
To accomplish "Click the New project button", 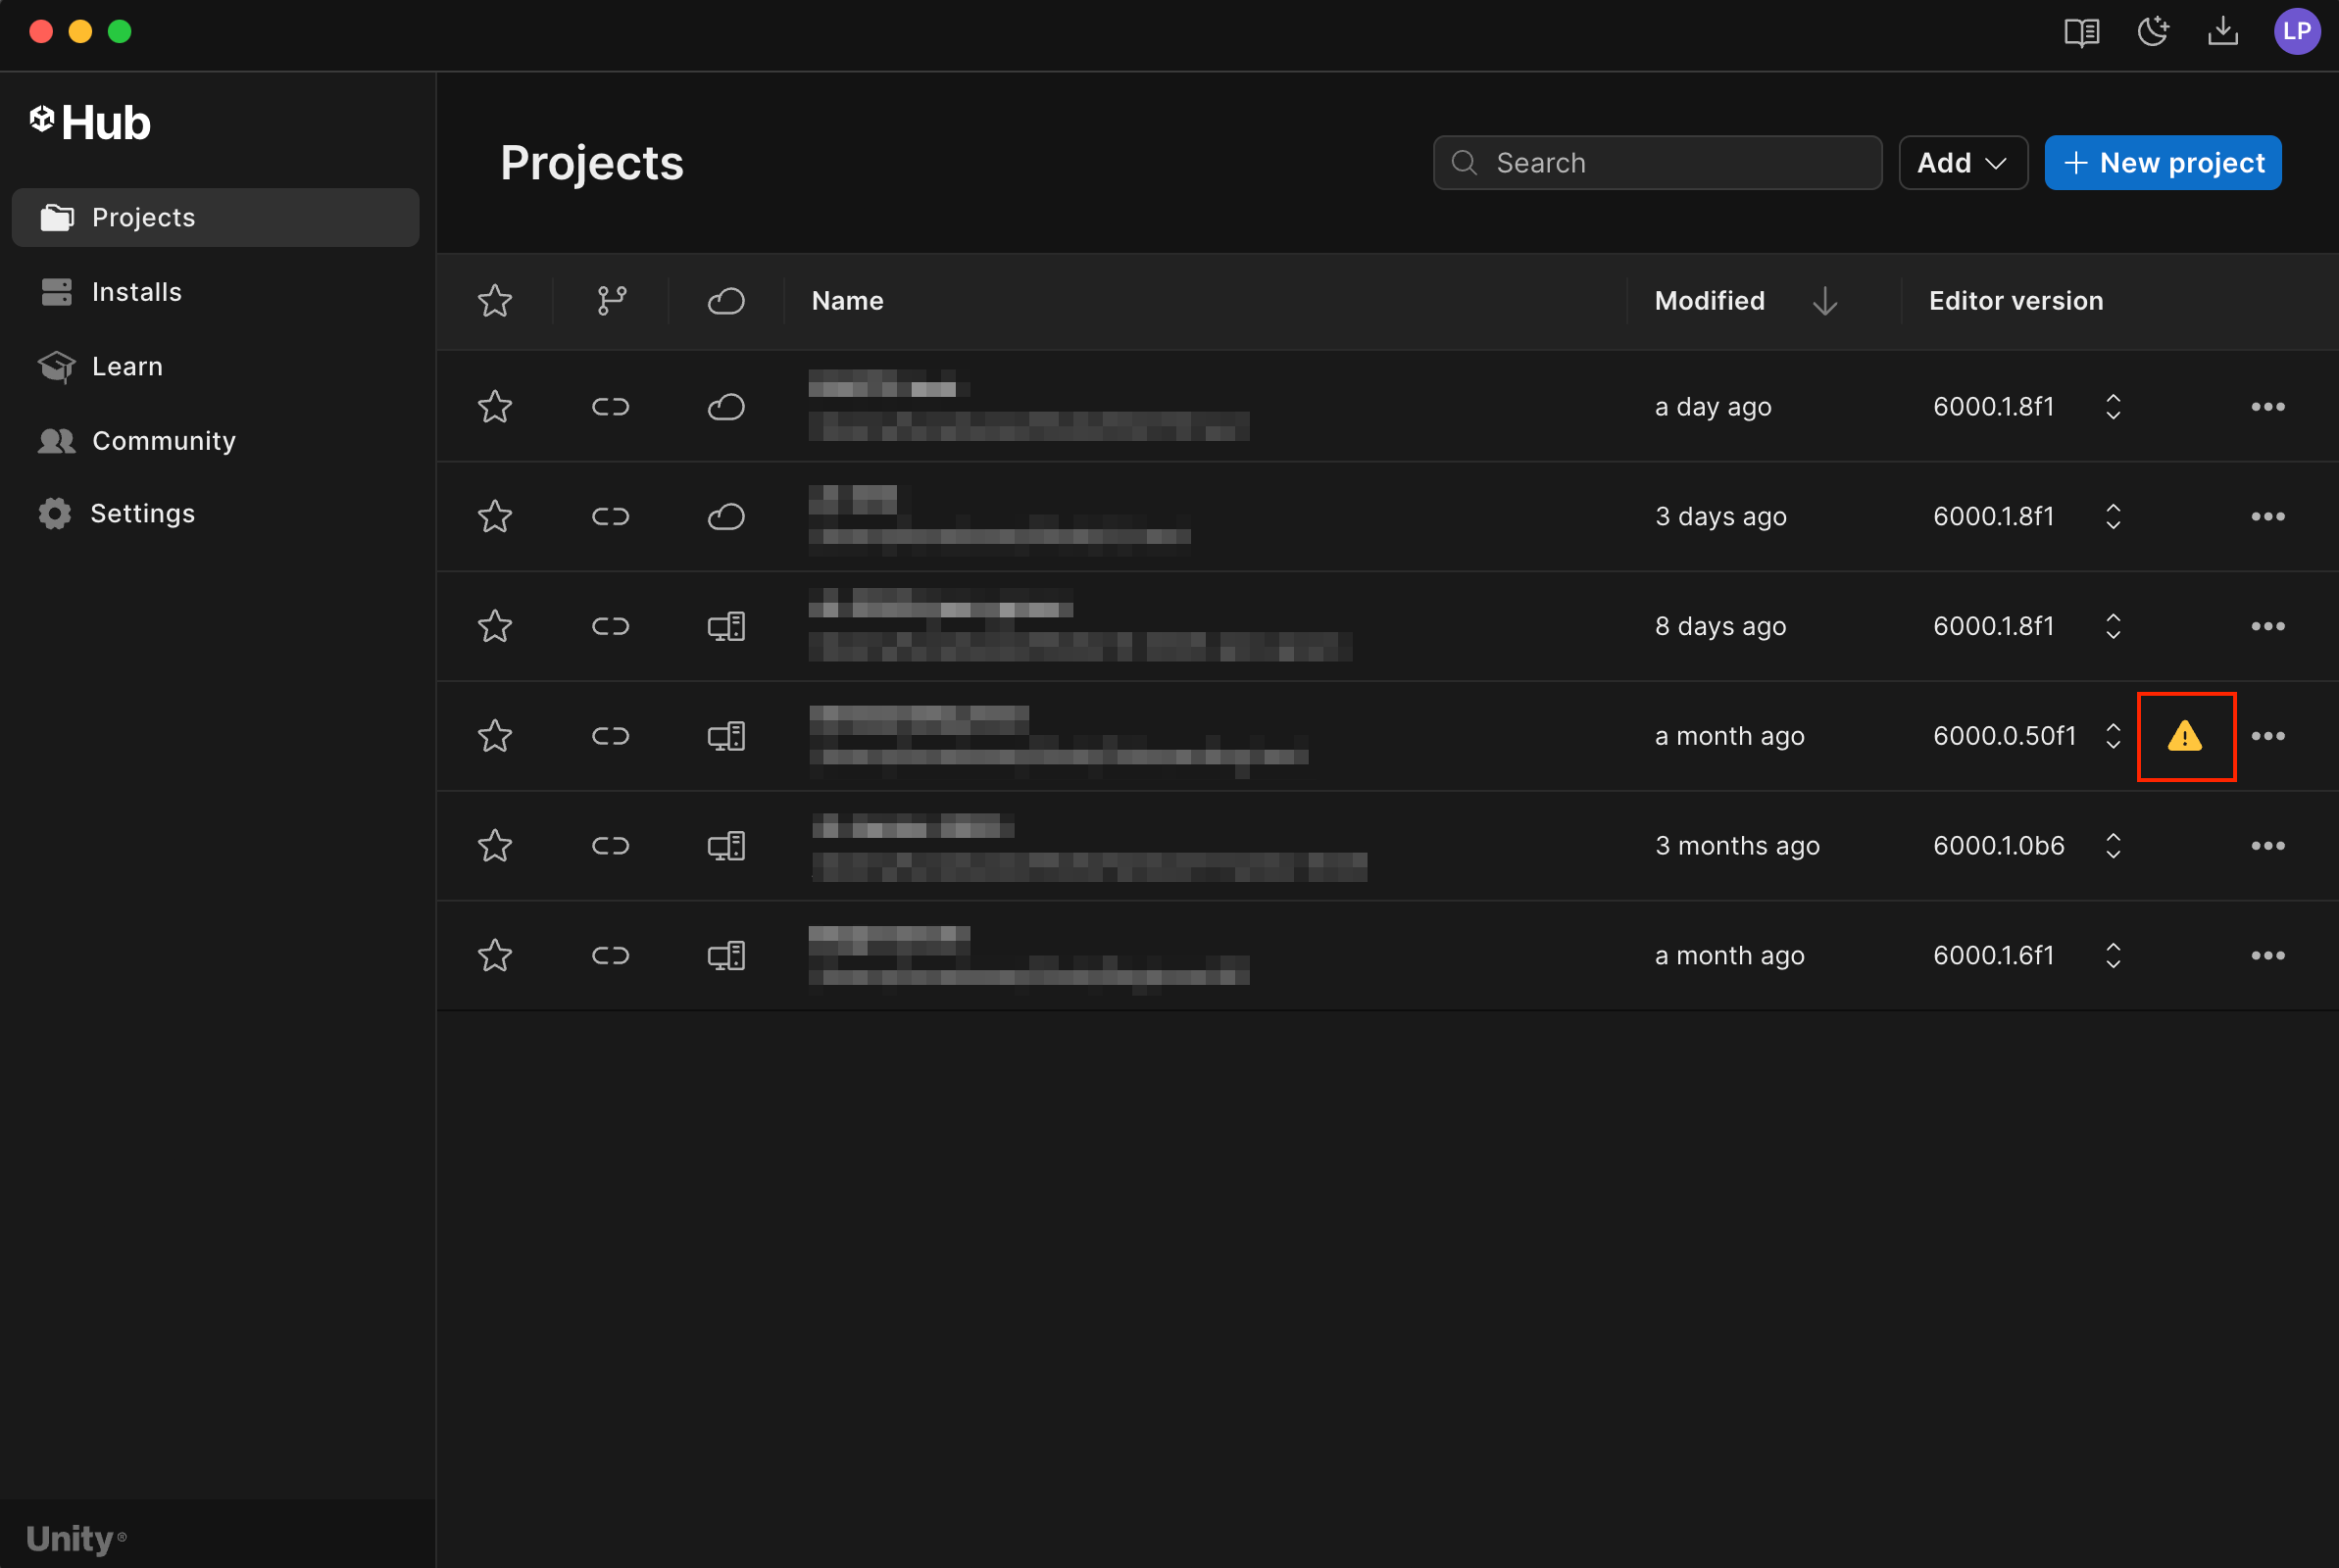I will pyautogui.click(x=2162, y=163).
